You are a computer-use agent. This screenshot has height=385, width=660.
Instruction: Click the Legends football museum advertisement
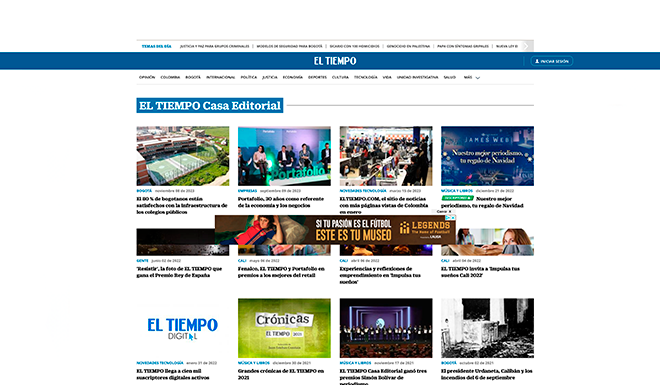[335, 230]
